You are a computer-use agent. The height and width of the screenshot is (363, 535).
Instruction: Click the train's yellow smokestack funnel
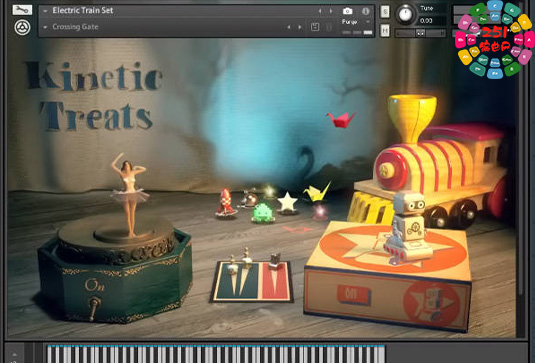[412, 118]
